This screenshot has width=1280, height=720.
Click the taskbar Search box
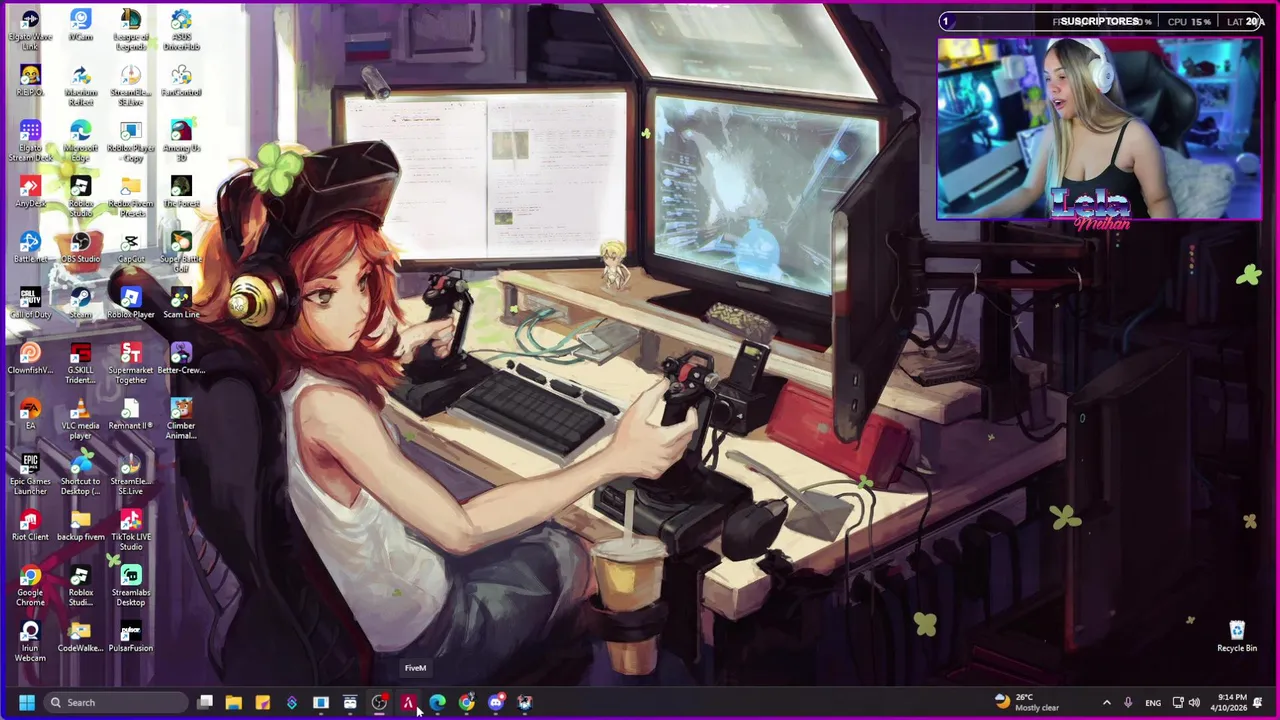[x=116, y=702]
